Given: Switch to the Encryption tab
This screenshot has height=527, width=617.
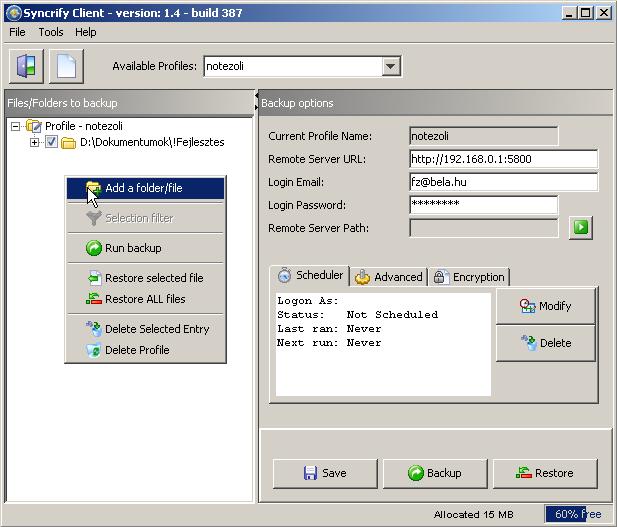Looking at the screenshot, I should point(469,277).
